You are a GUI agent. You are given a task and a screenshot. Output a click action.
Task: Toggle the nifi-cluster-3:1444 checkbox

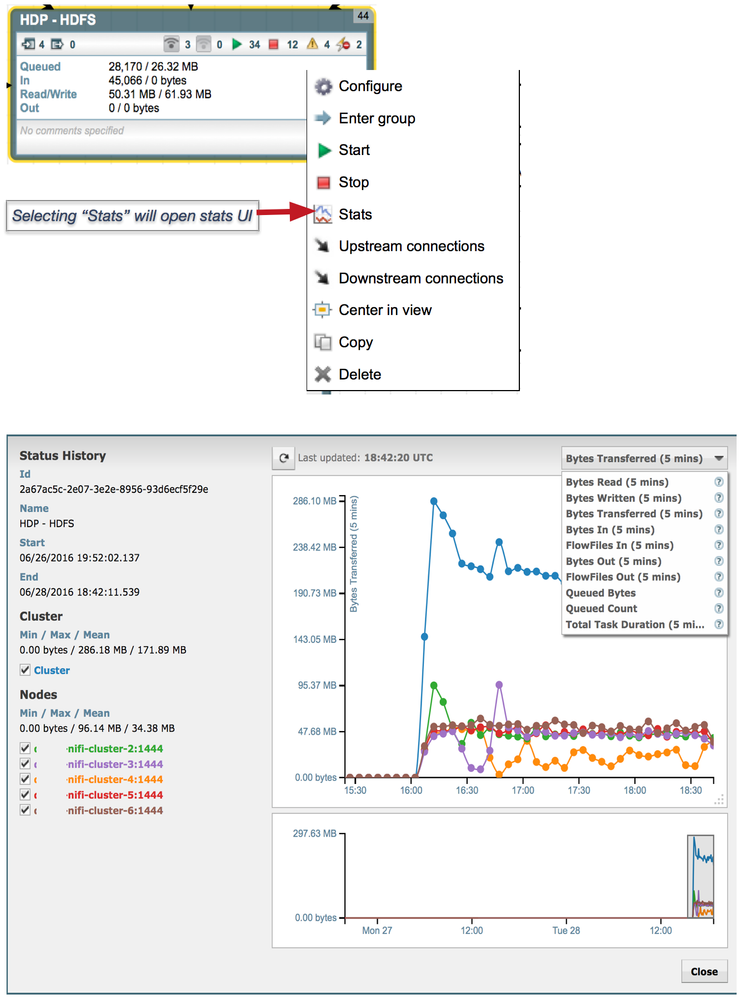[25, 764]
